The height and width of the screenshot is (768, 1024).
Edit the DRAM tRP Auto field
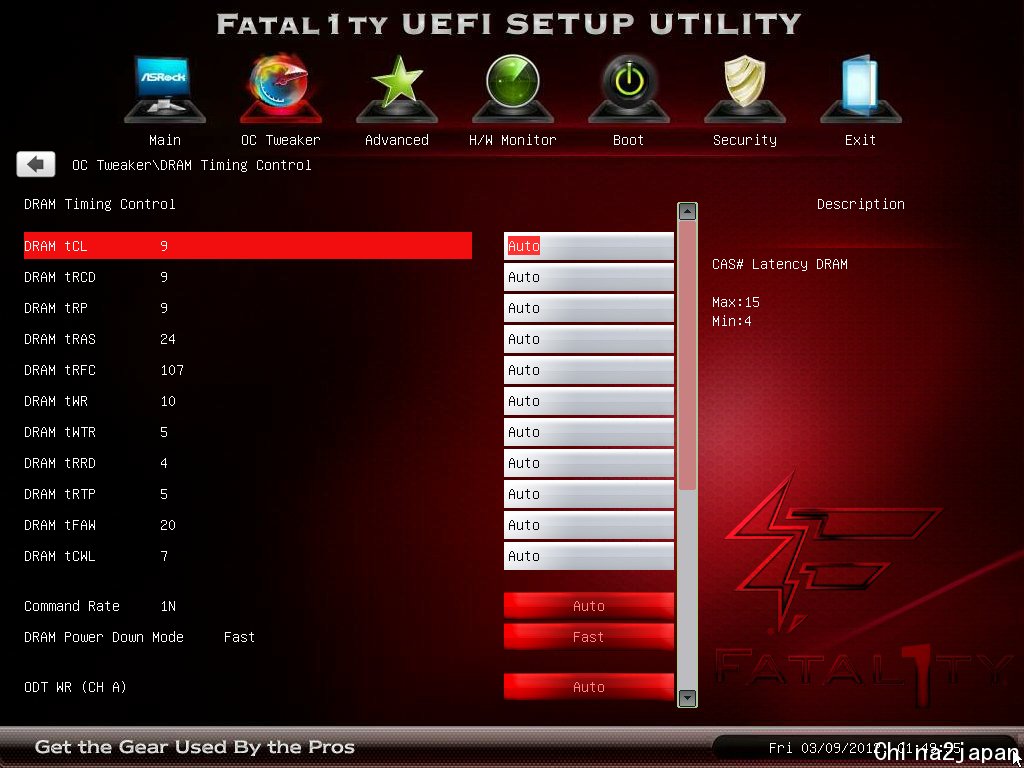[x=588, y=308]
